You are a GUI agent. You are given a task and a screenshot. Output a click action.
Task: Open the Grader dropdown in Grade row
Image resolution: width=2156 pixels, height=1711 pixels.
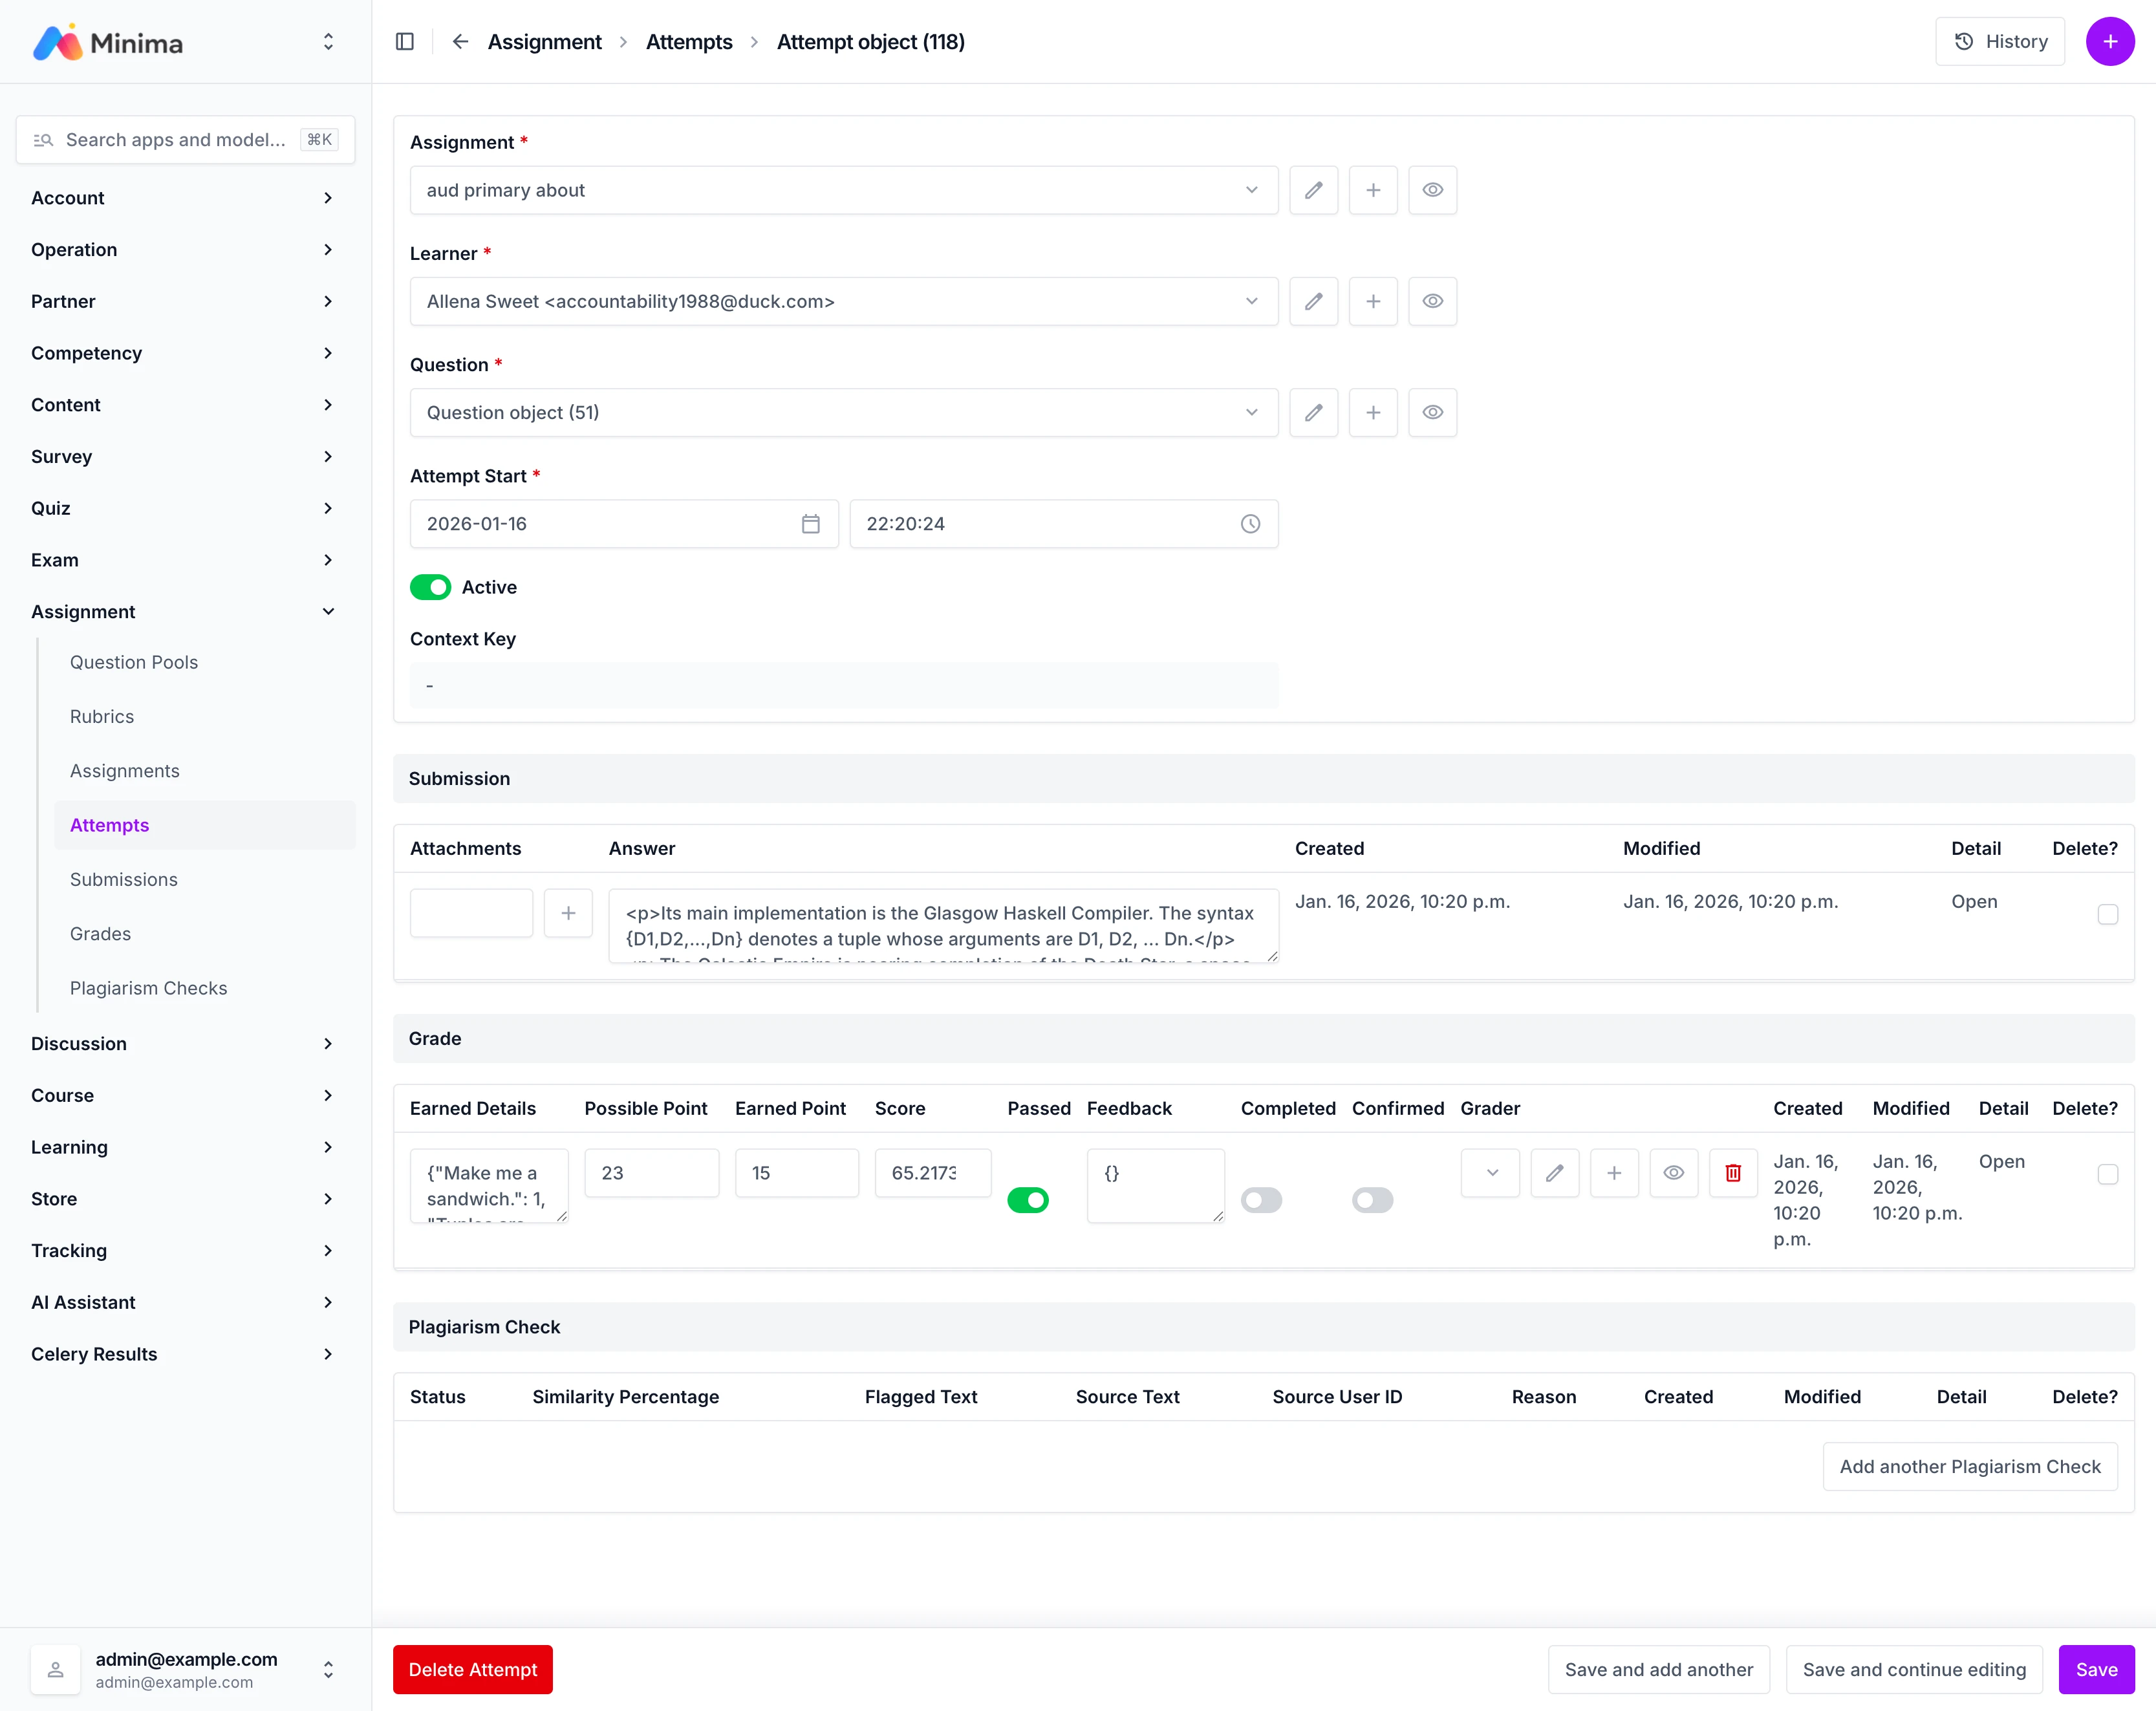(x=1490, y=1173)
